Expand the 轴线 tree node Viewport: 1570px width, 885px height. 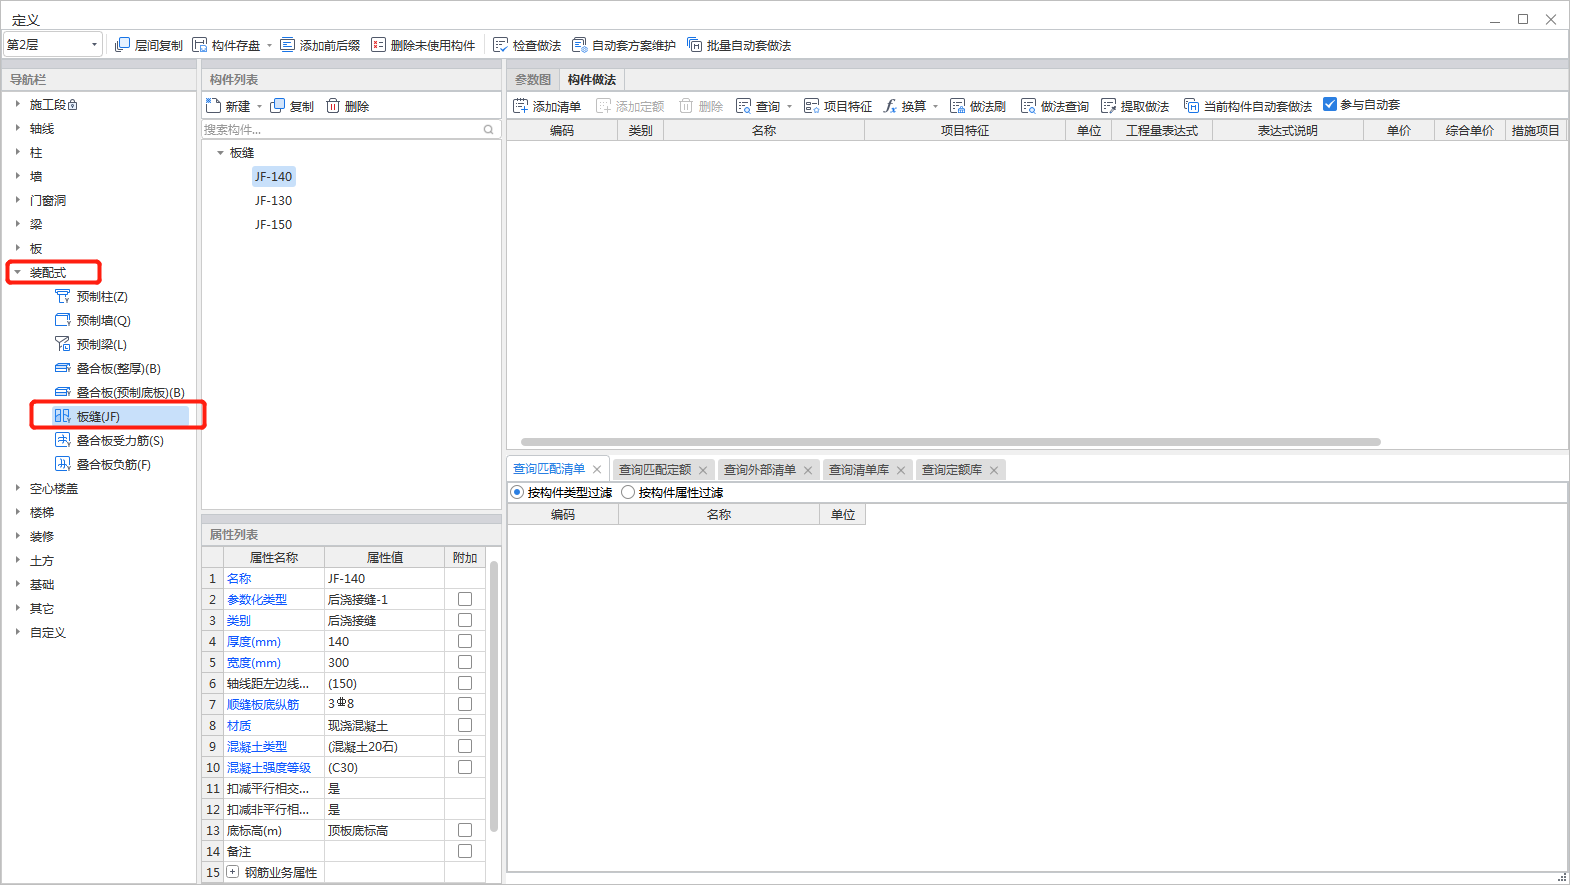[17, 128]
